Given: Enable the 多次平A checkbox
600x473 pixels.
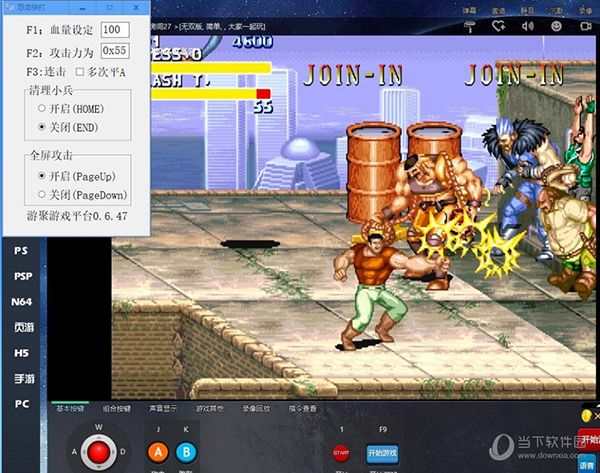Looking at the screenshot, I should tap(80, 72).
